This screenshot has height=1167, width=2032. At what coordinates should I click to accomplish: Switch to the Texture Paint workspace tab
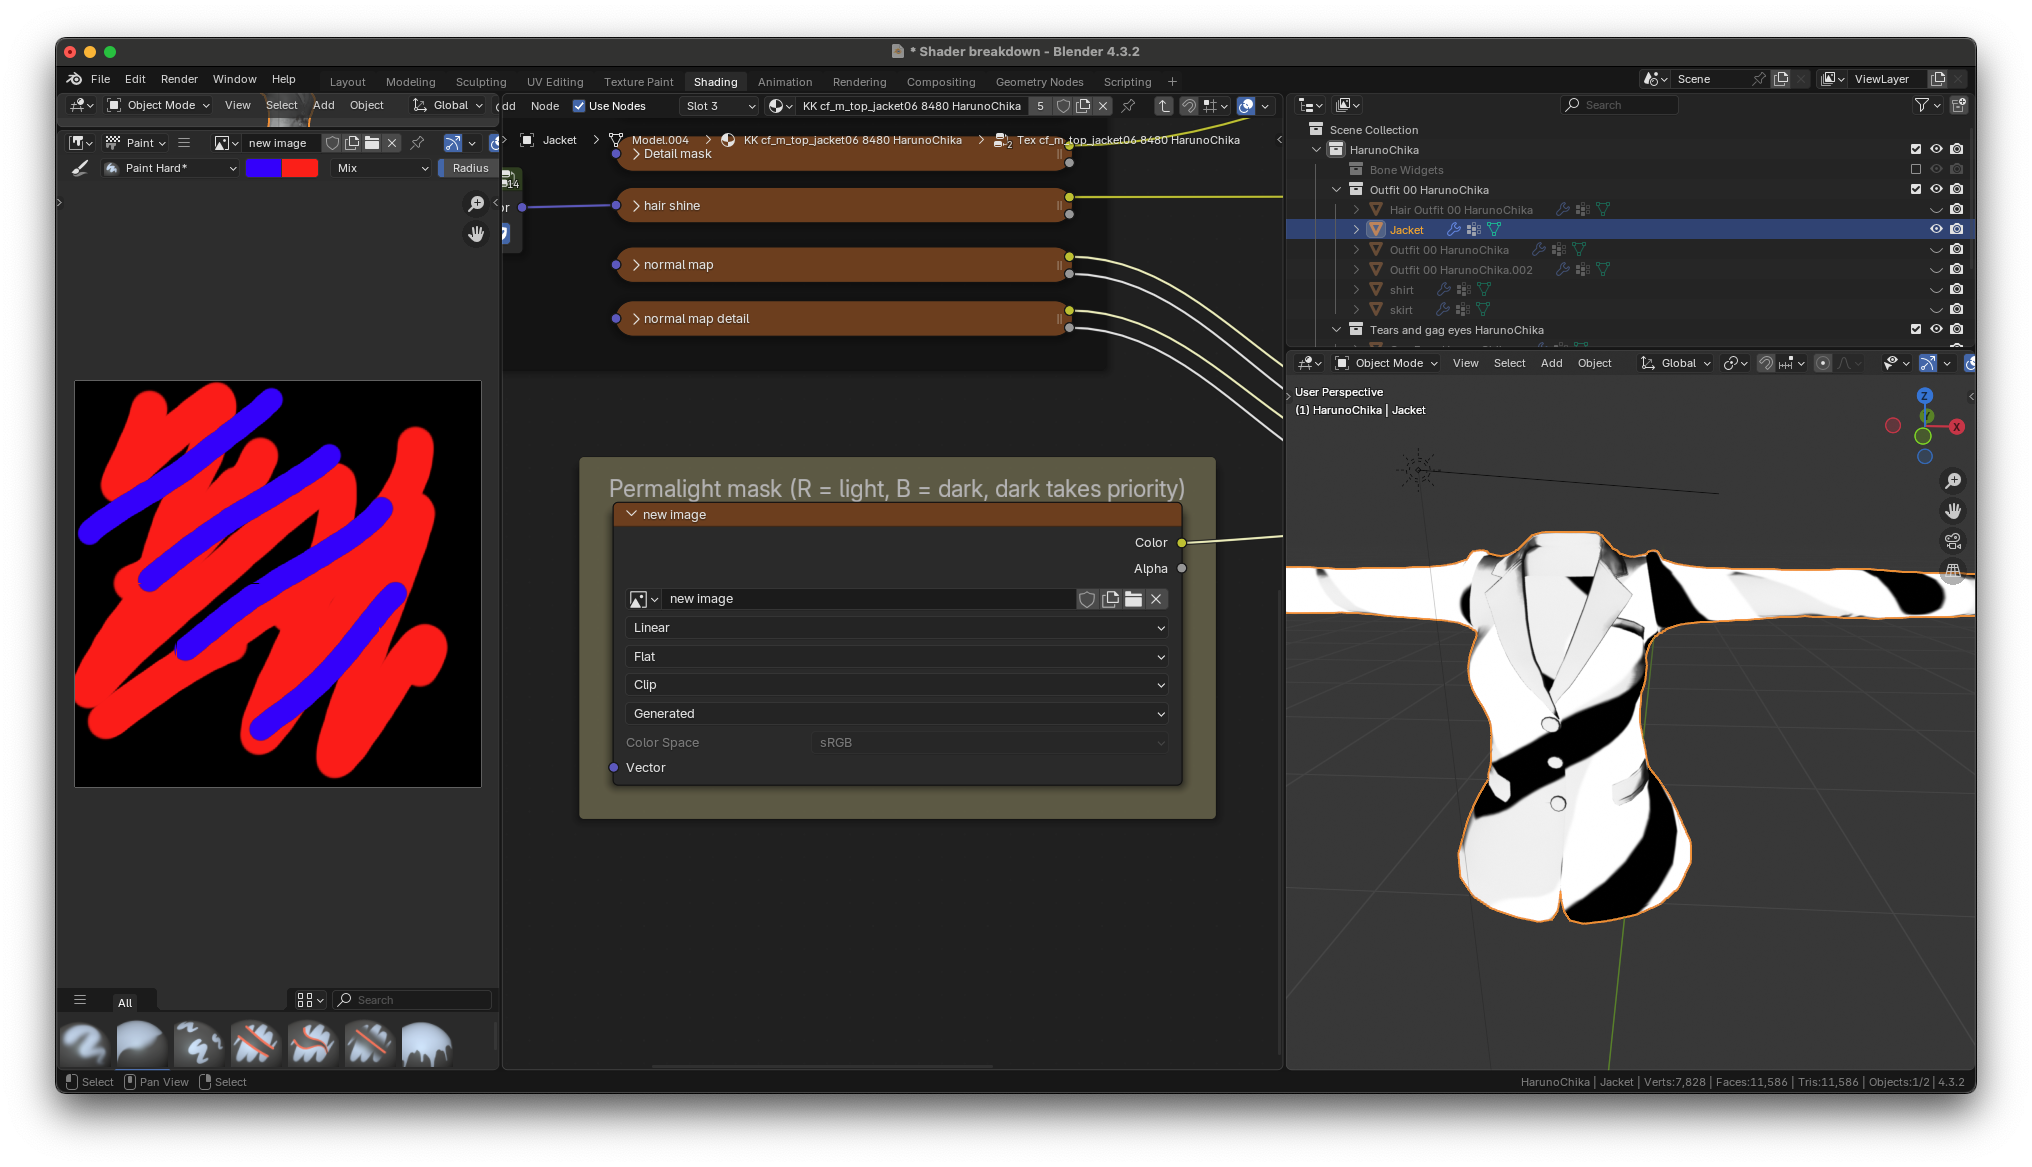pyautogui.click(x=638, y=82)
